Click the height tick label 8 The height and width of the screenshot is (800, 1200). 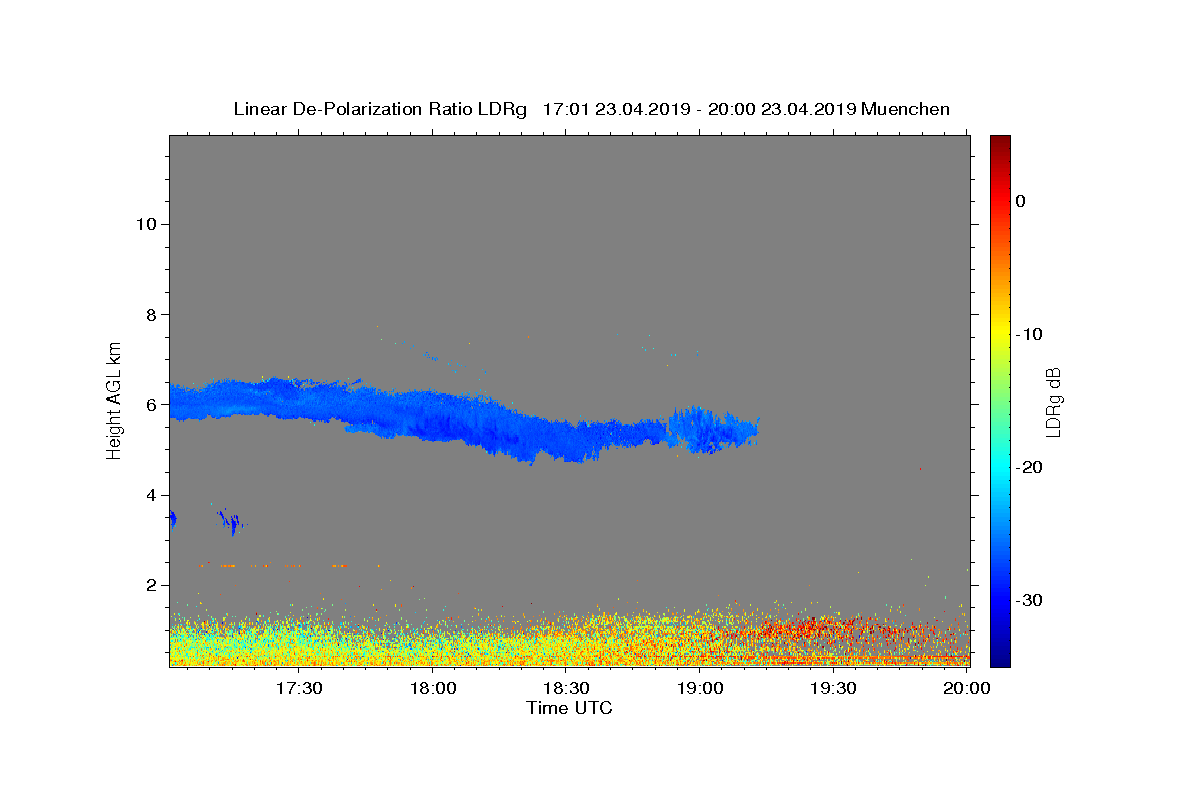[x=150, y=314]
